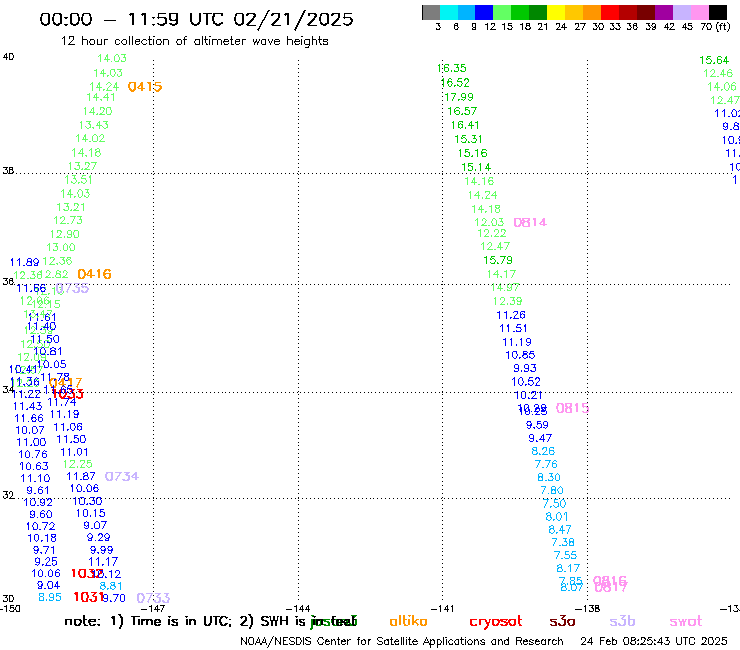
Task: Click the swot satellite legend label
Action: click(686, 621)
